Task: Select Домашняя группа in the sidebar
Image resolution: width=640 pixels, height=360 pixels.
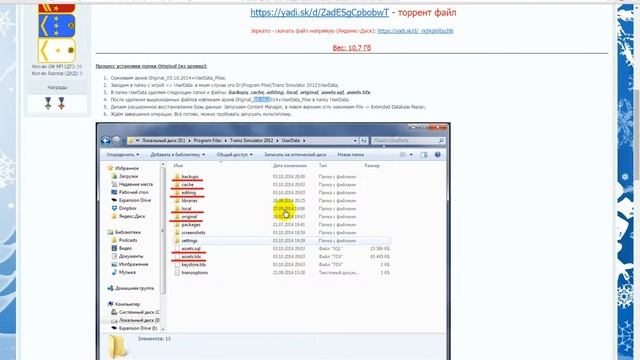Action: 131,288
